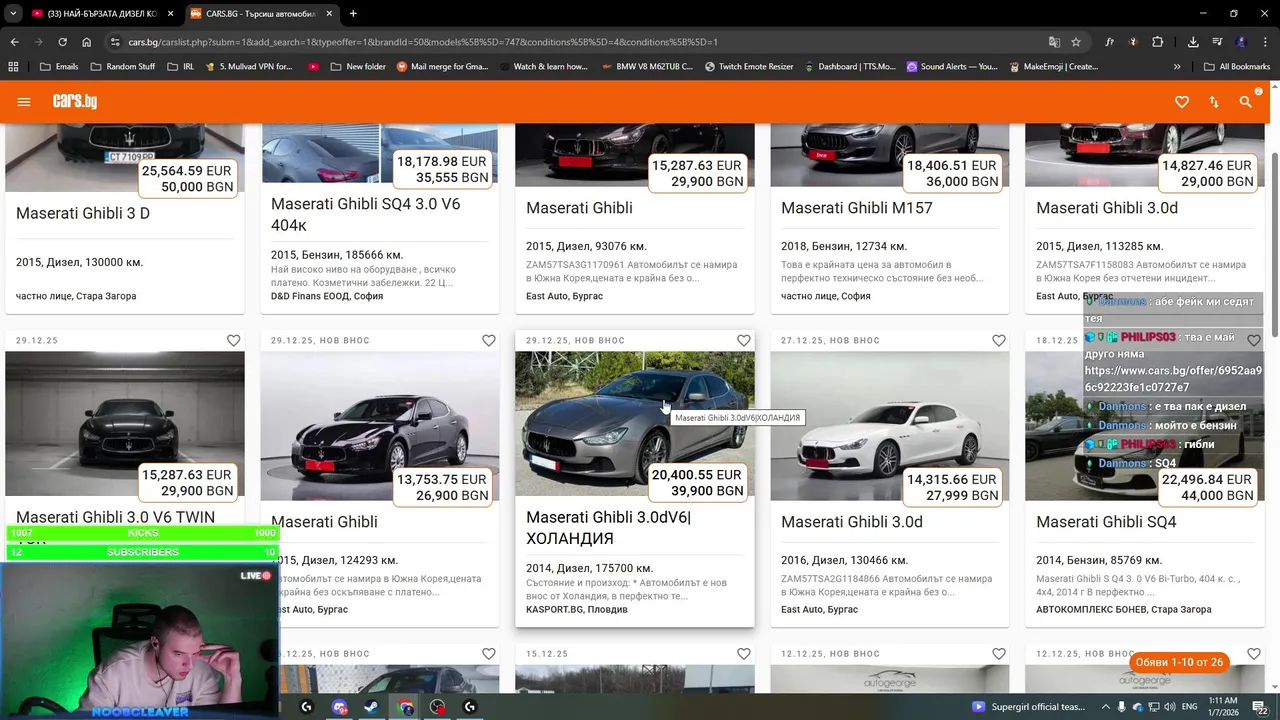Favorite the white Maserati Ghibli 3.0d listing
The width and height of the screenshot is (1280, 720).
[999, 341]
